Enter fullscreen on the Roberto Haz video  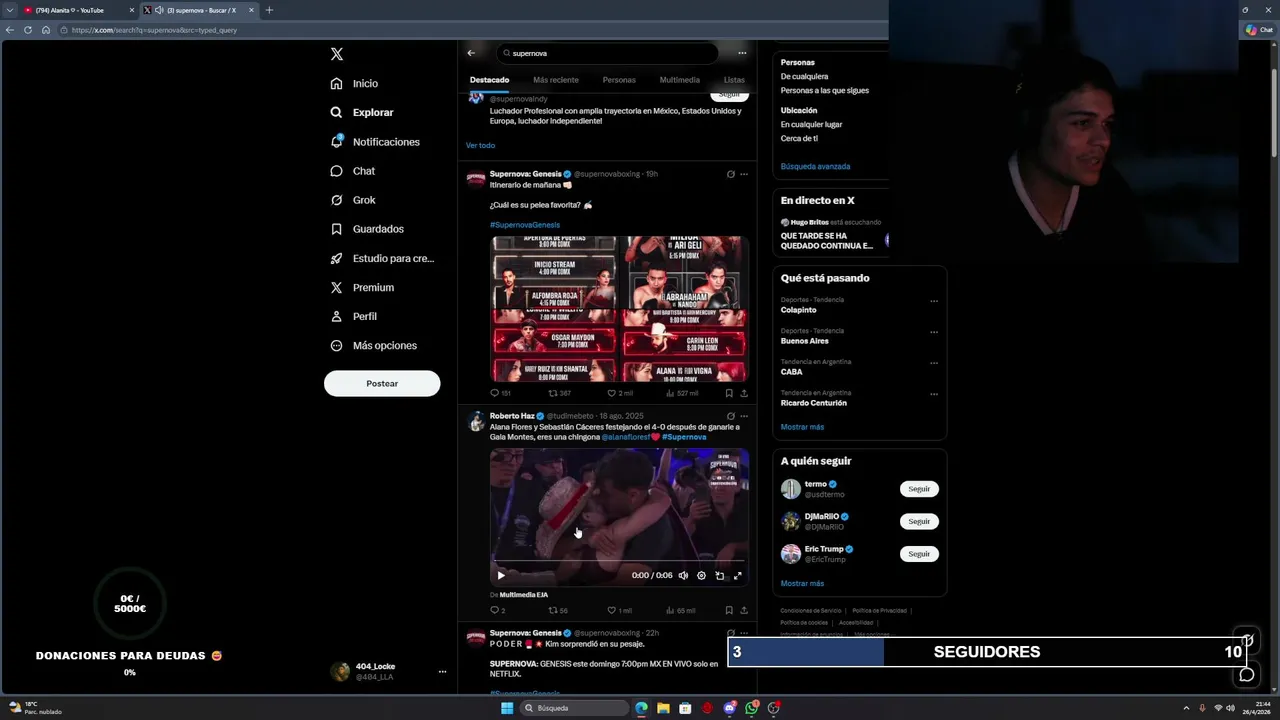pos(738,575)
